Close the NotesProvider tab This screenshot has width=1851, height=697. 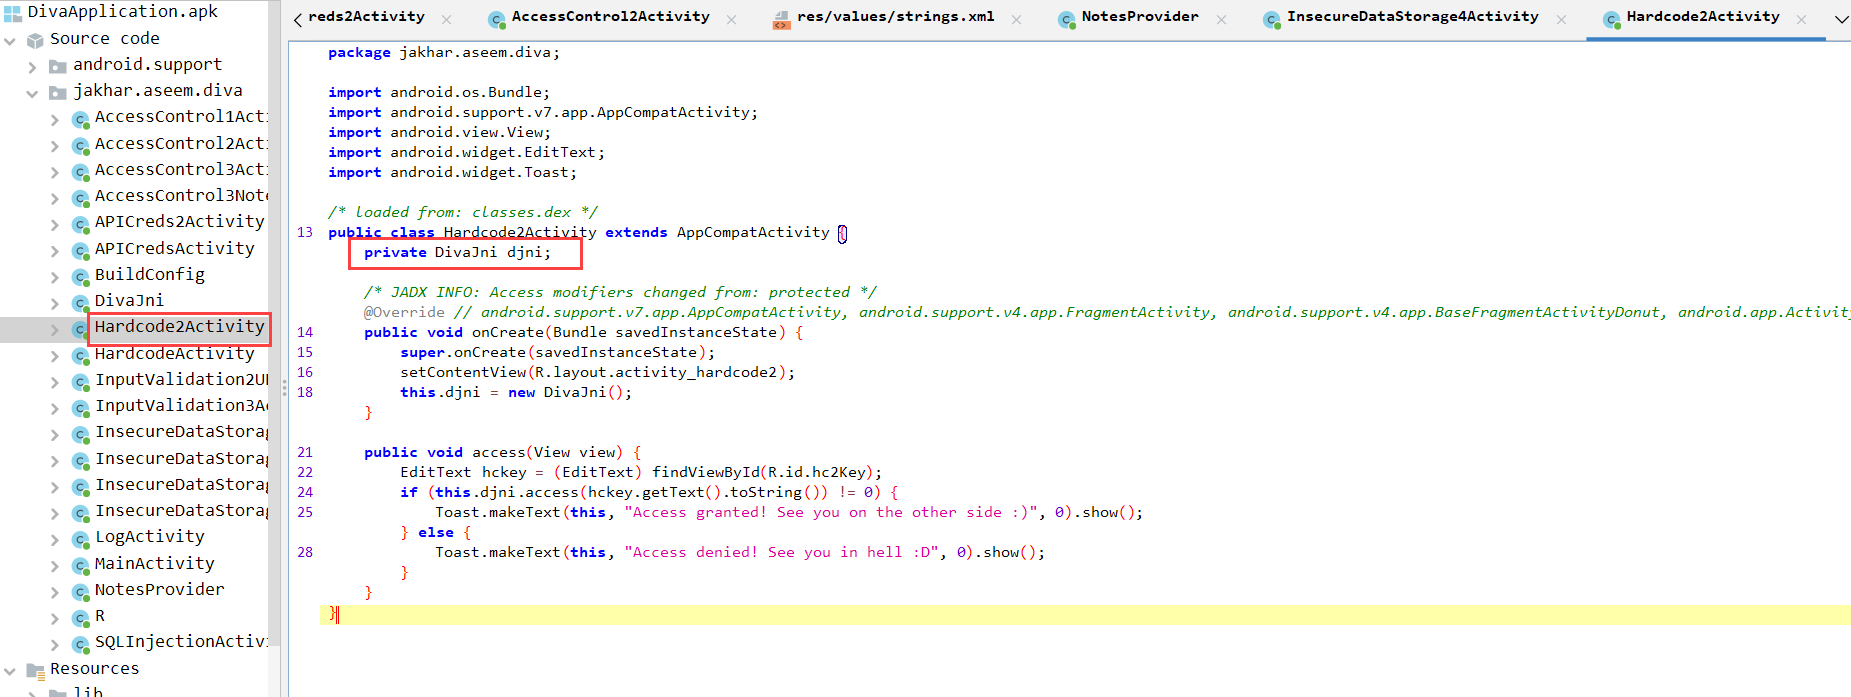pyautogui.click(x=1221, y=19)
